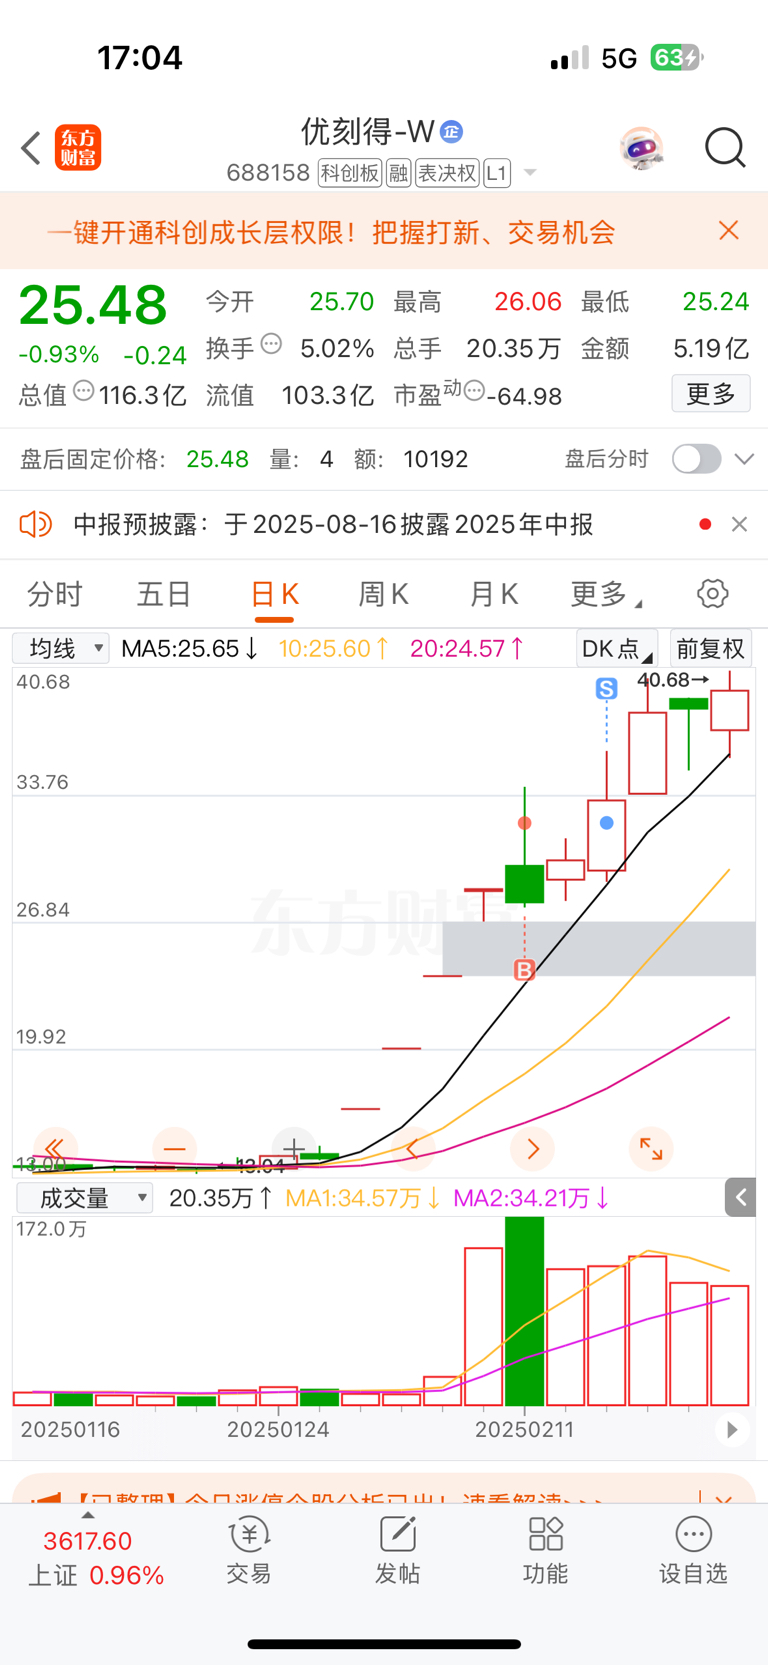Expand index ticker up arrow
The image size is (769, 1665).
point(88,1516)
